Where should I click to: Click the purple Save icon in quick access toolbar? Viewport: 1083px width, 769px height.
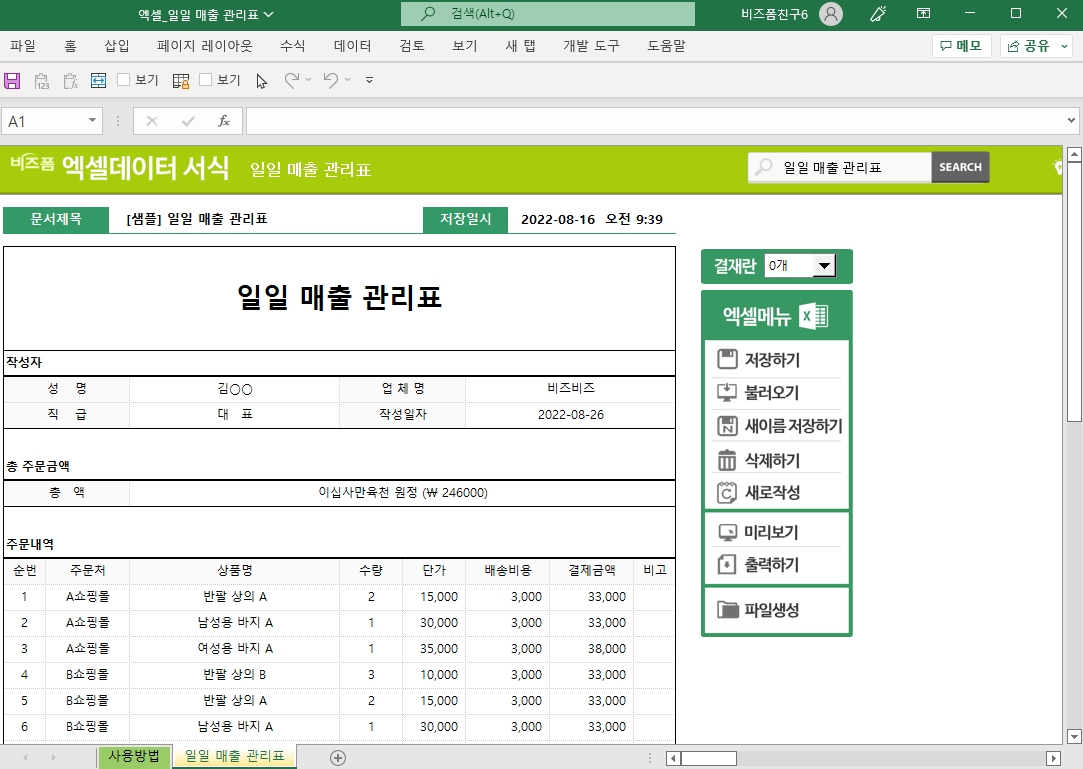pos(13,81)
